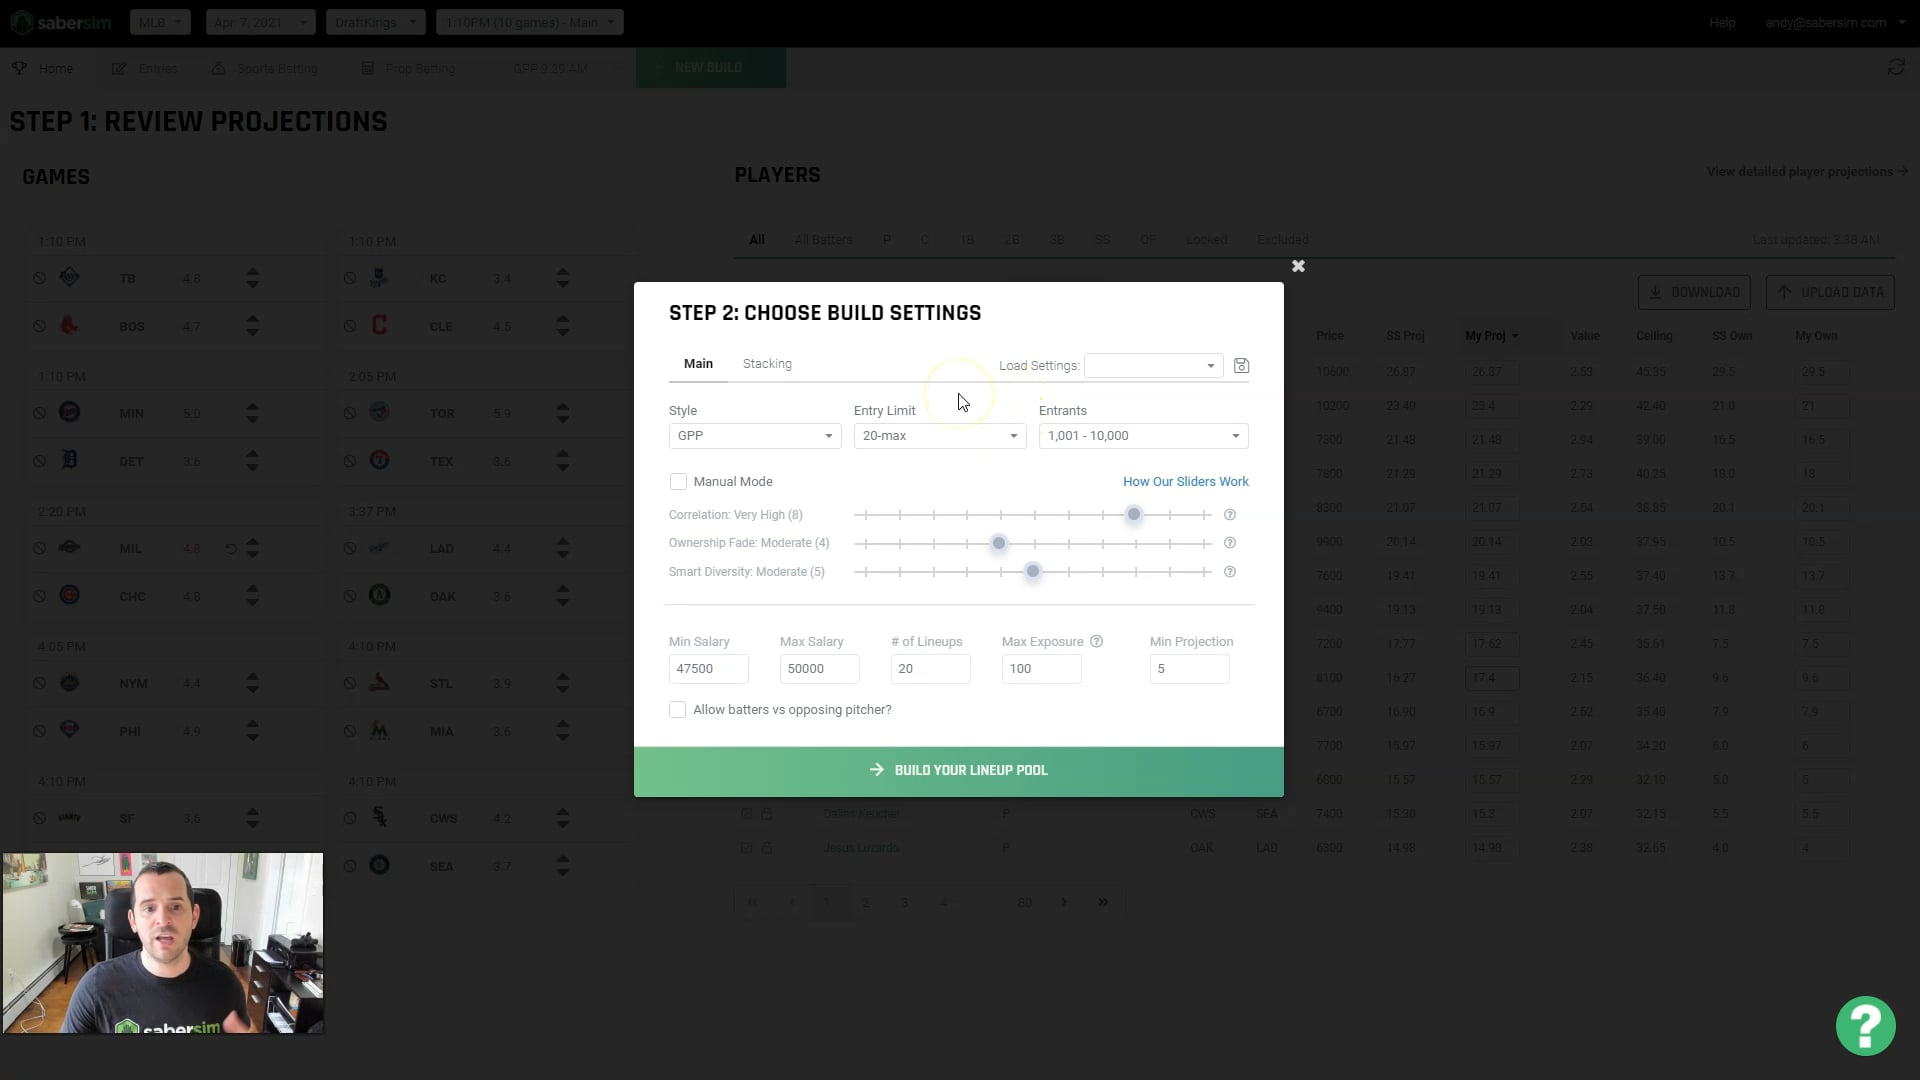This screenshot has width=1920, height=1080.
Task: Close the build settings dialog with X
Action: pos(1298,266)
